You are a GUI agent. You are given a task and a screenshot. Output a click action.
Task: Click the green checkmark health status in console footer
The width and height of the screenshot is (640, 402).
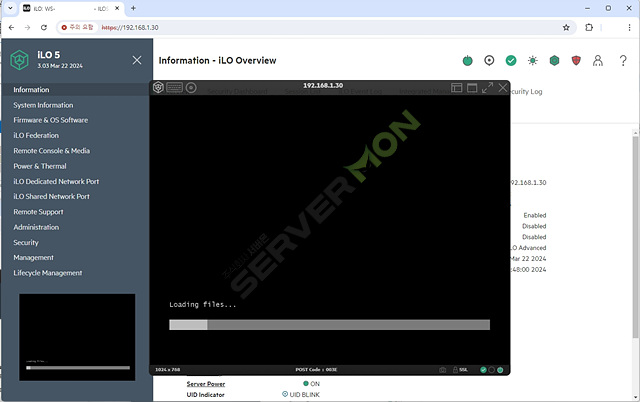pyautogui.click(x=483, y=370)
